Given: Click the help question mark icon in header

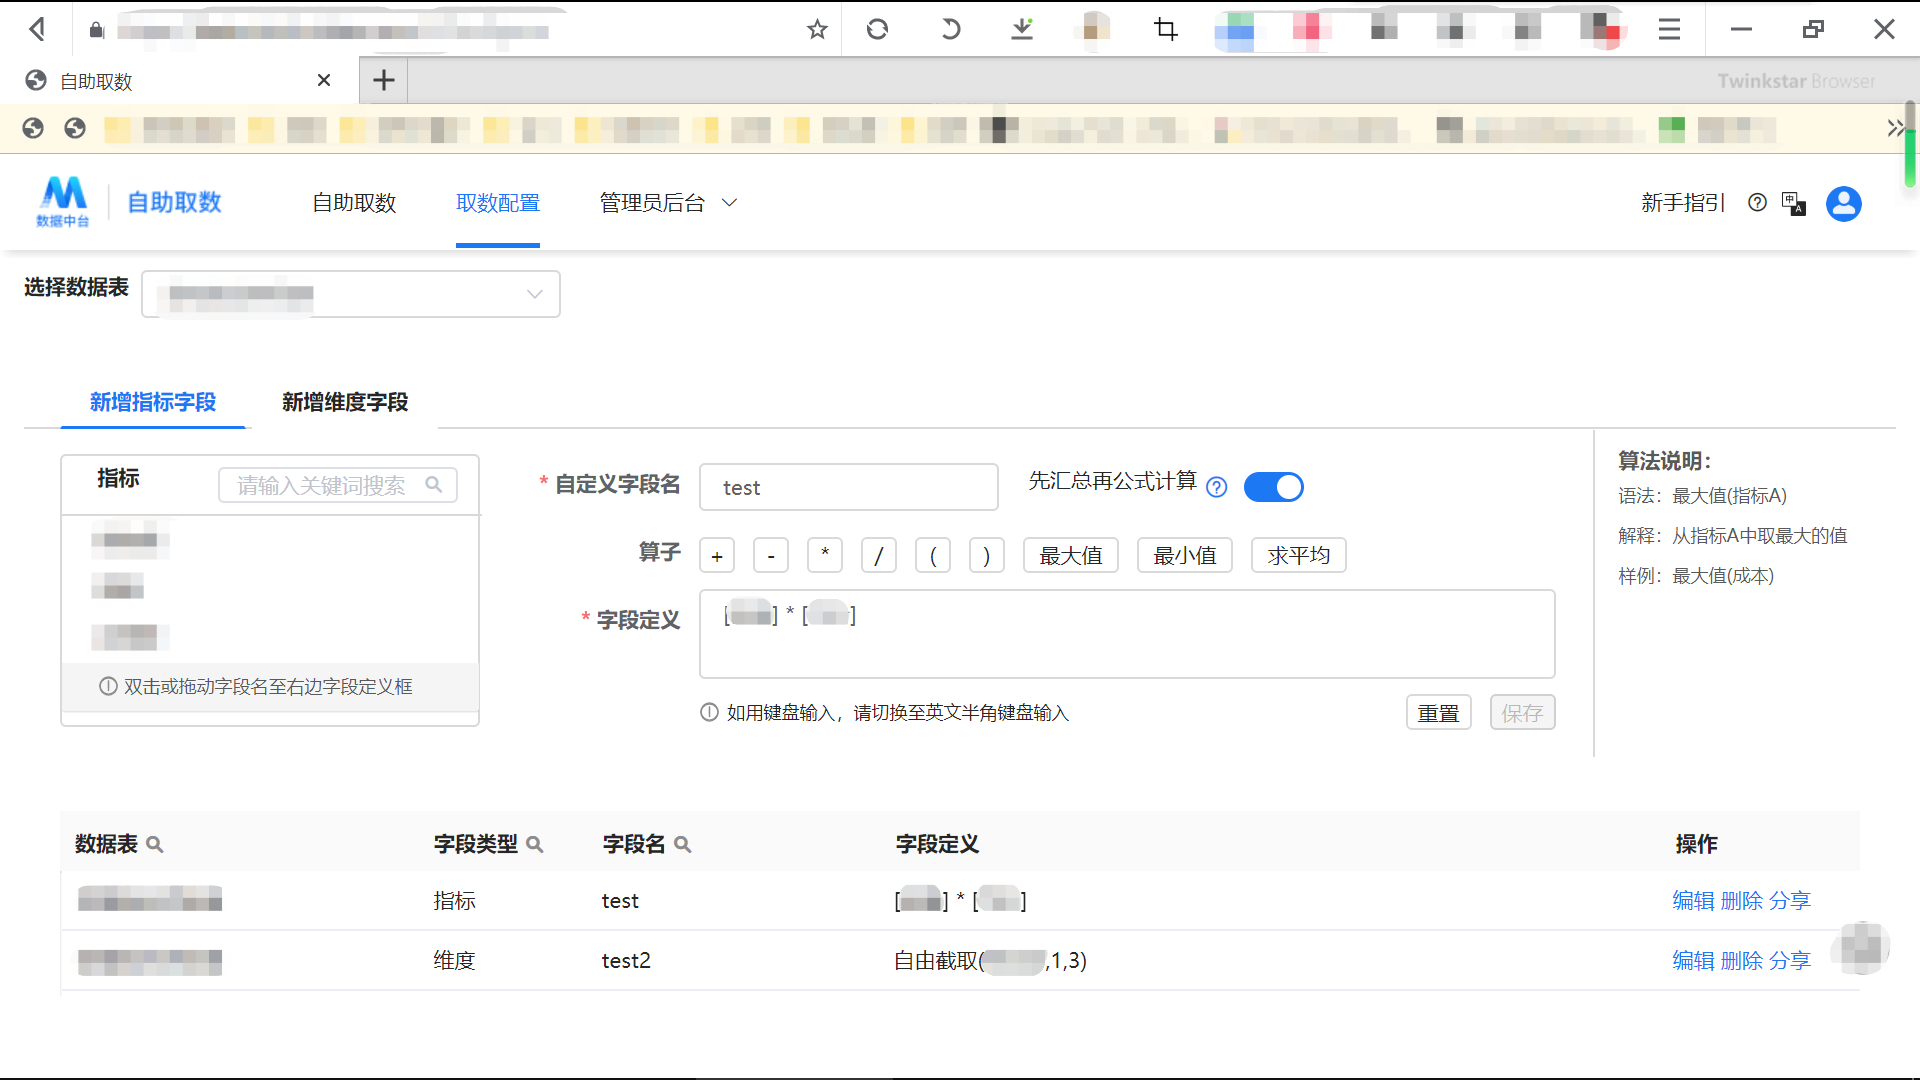Looking at the screenshot, I should (1757, 202).
